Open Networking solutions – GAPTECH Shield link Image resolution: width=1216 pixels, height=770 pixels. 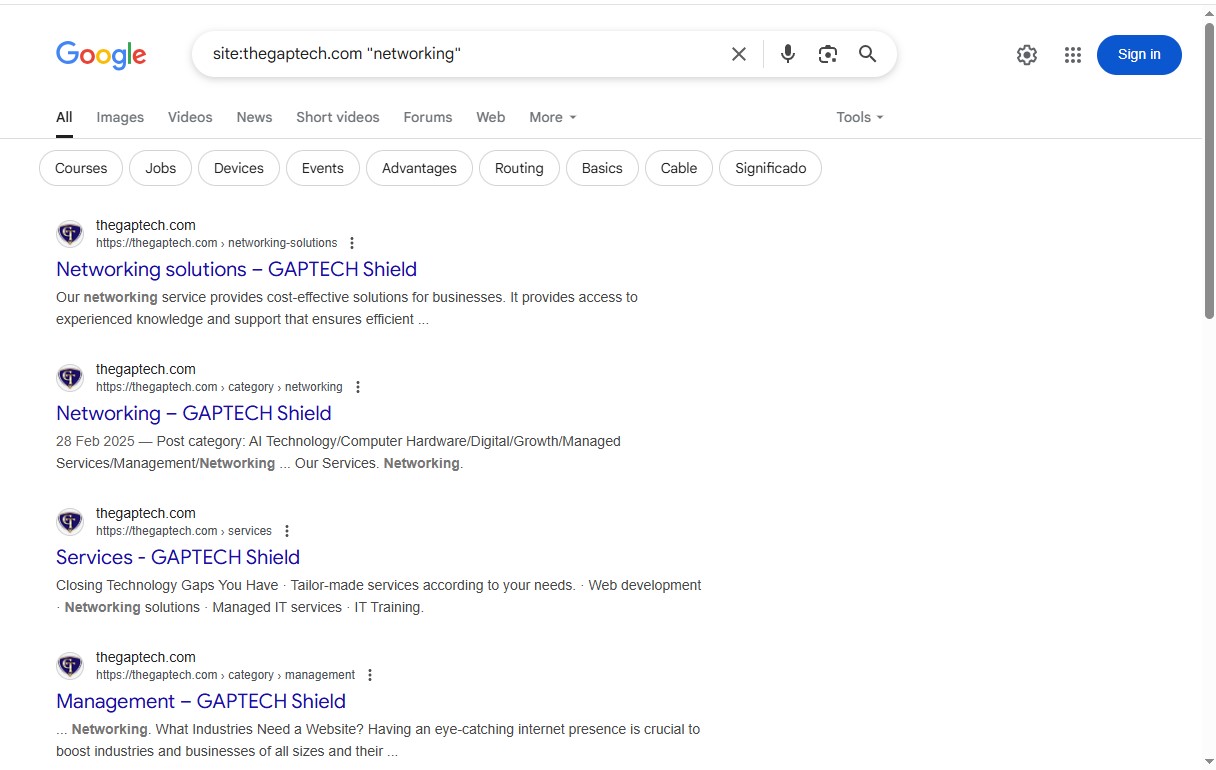(236, 269)
